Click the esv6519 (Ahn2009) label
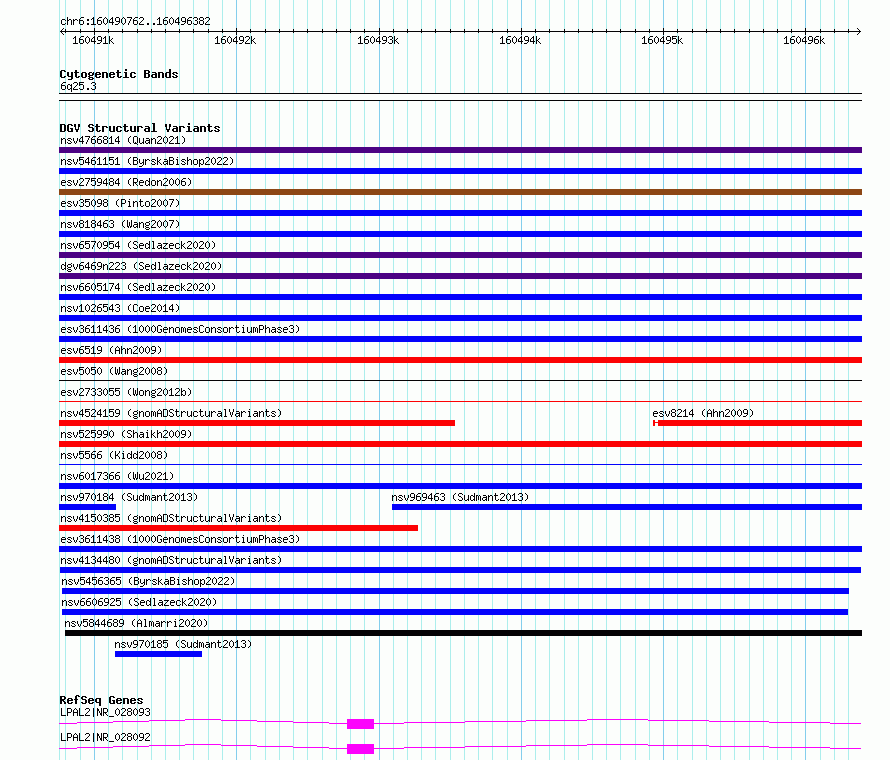This screenshot has width=890, height=760. pos(111,350)
